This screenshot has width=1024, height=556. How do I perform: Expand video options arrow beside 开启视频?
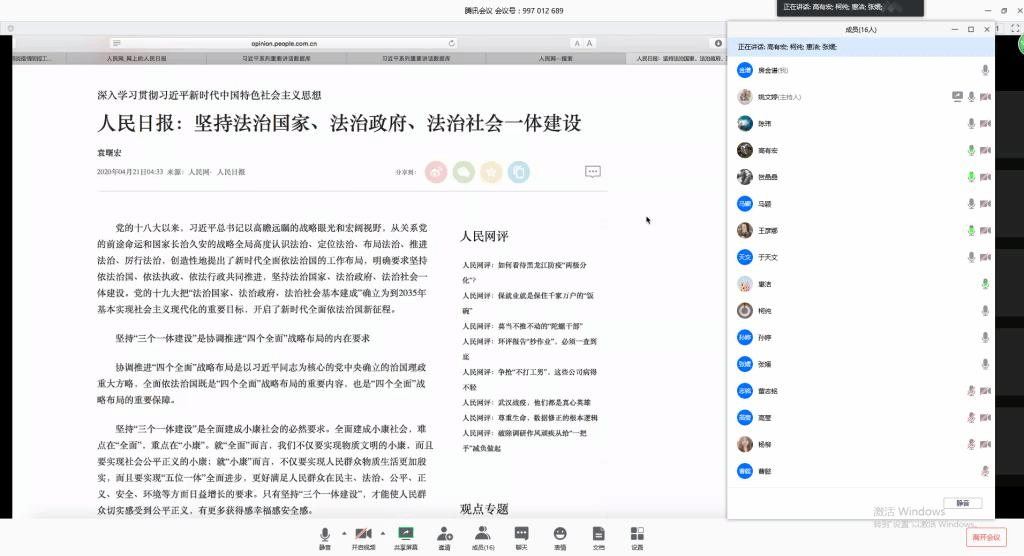click(383, 532)
